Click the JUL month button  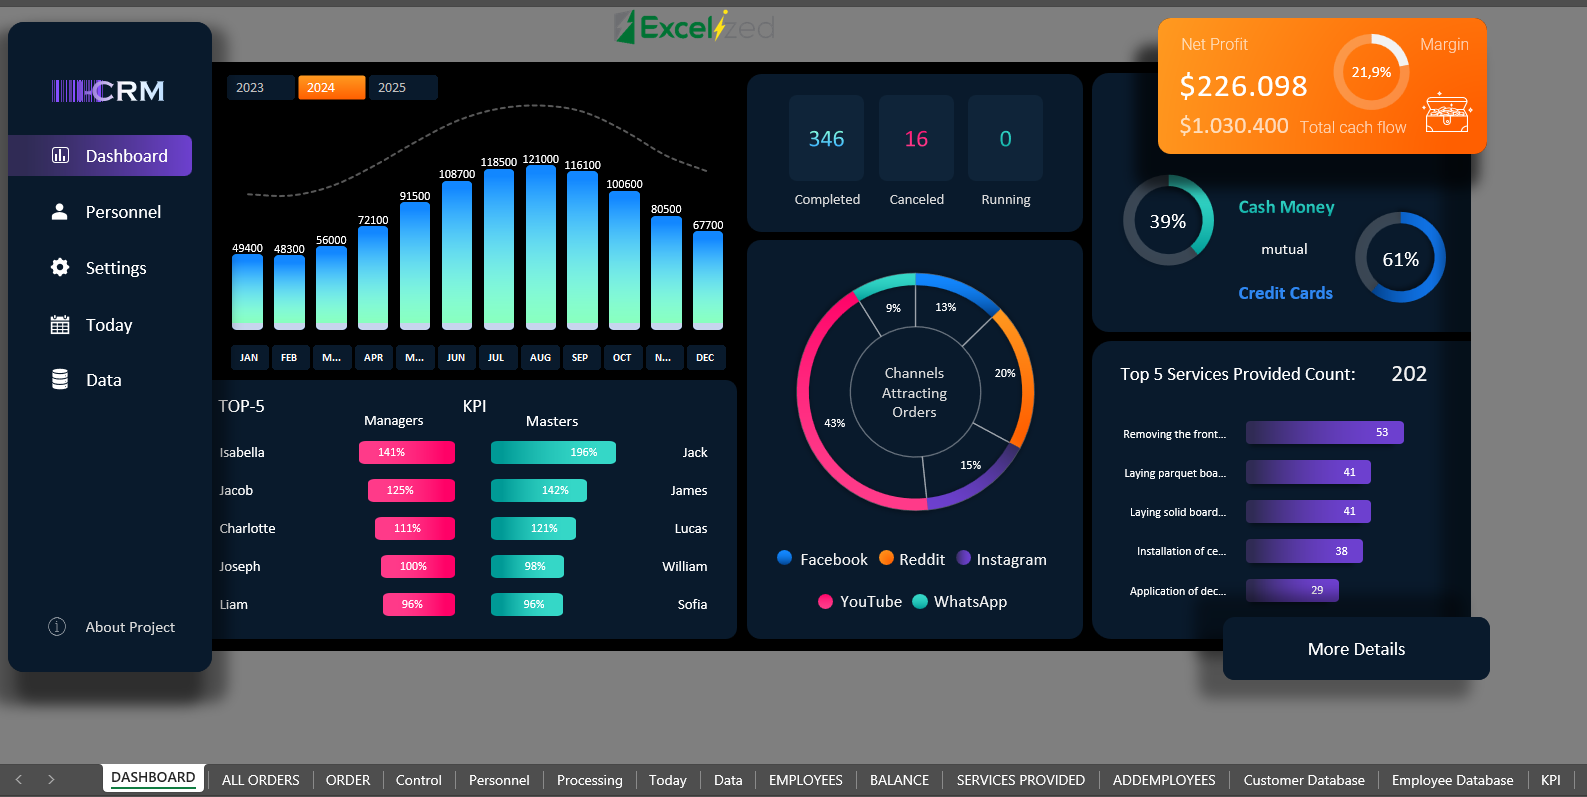pyautogui.click(x=497, y=357)
